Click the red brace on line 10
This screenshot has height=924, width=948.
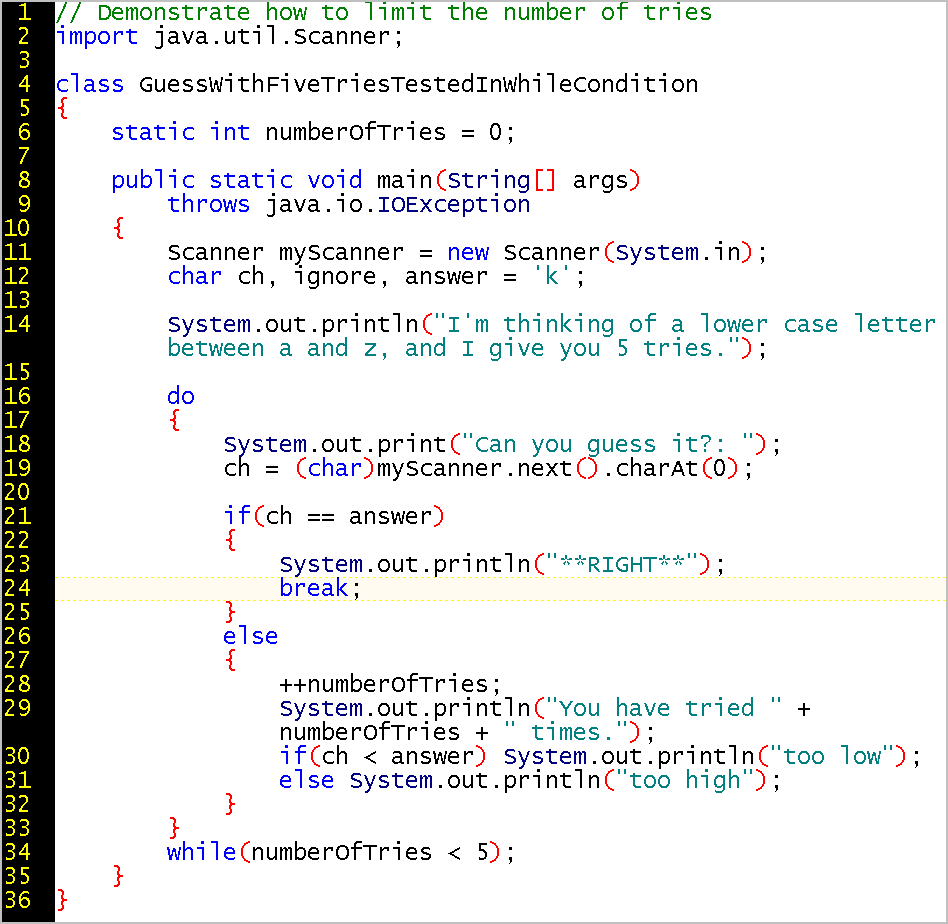(118, 229)
